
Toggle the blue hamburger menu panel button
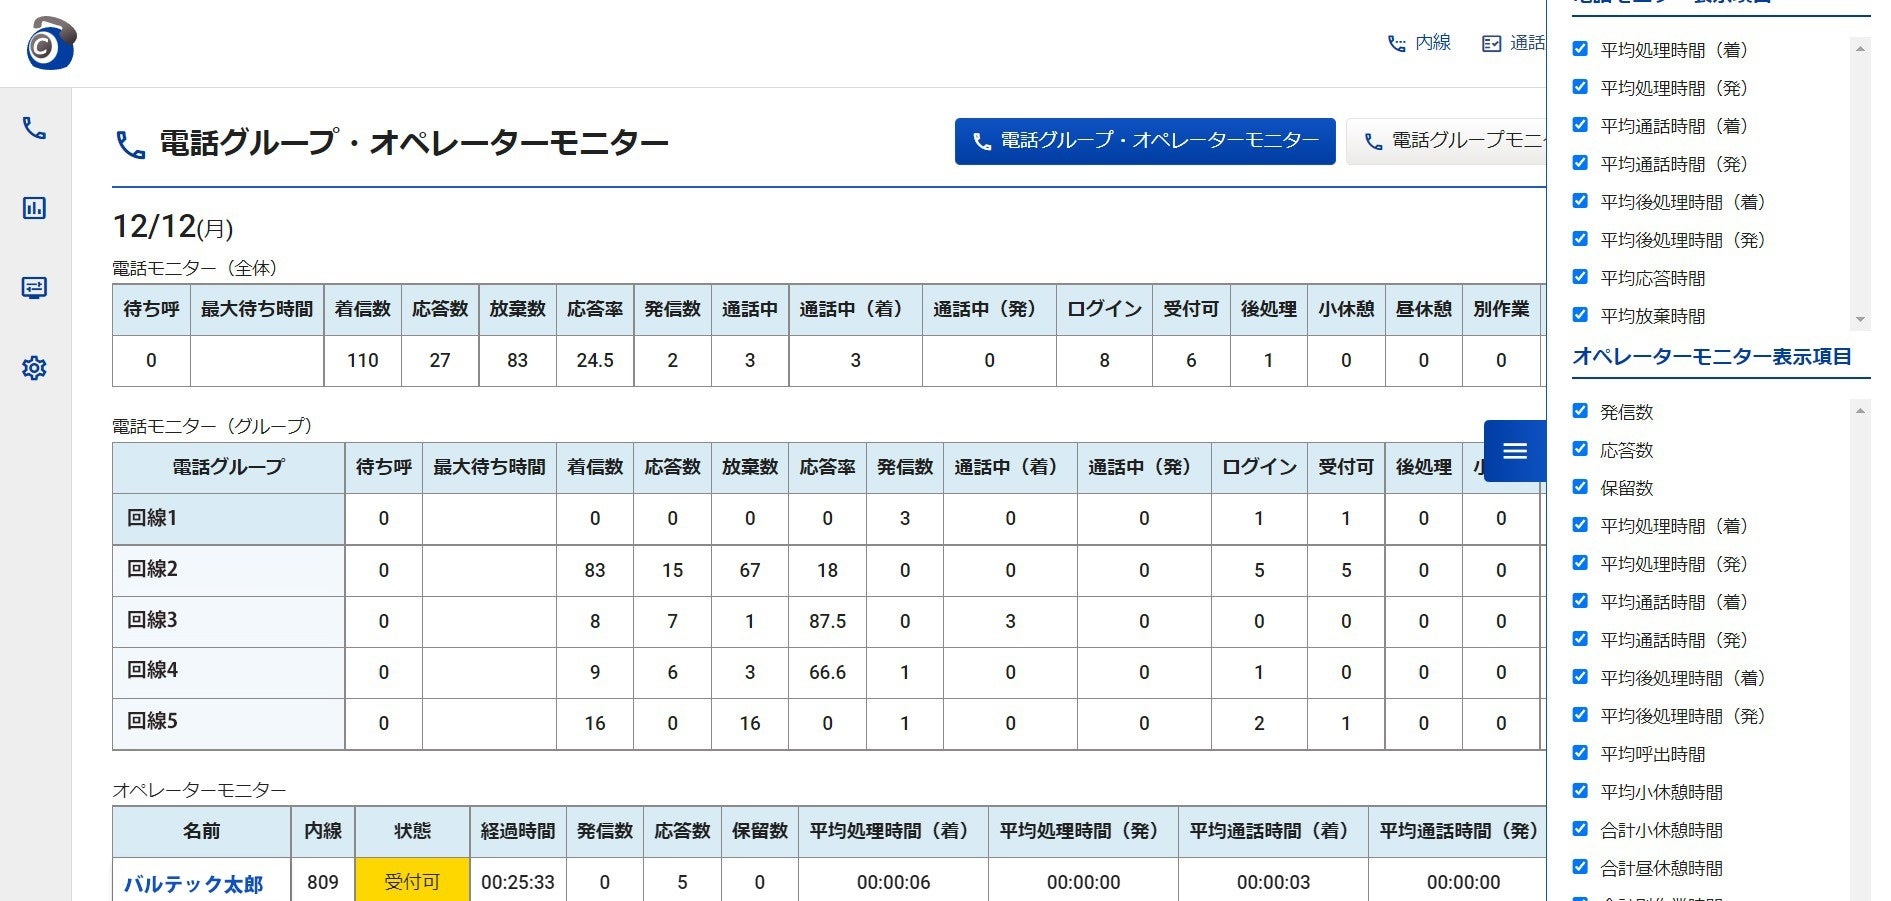point(1515,451)
